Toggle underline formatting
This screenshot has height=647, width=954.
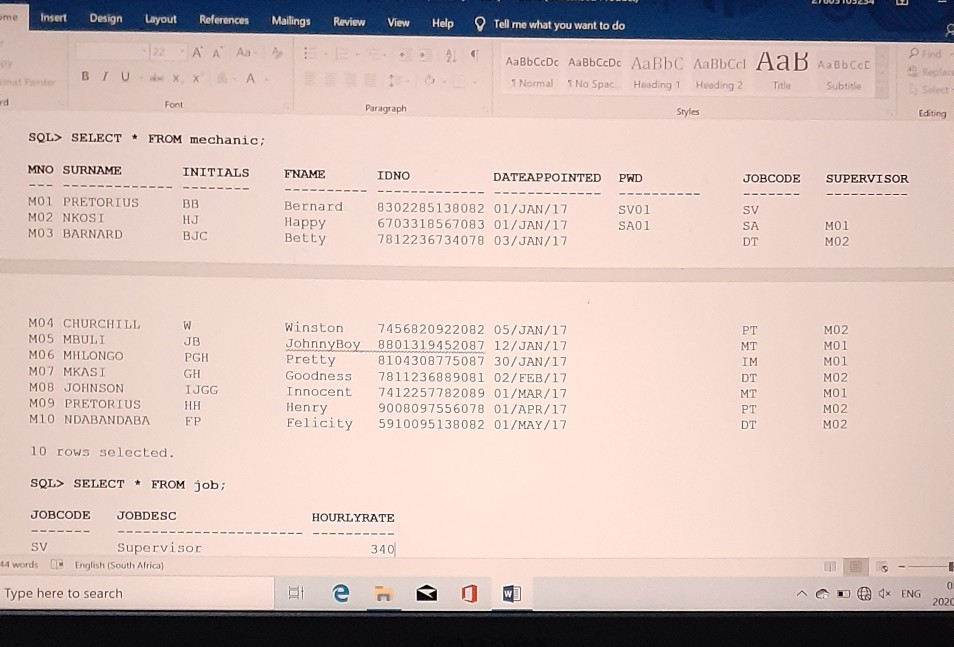[124, 77]
